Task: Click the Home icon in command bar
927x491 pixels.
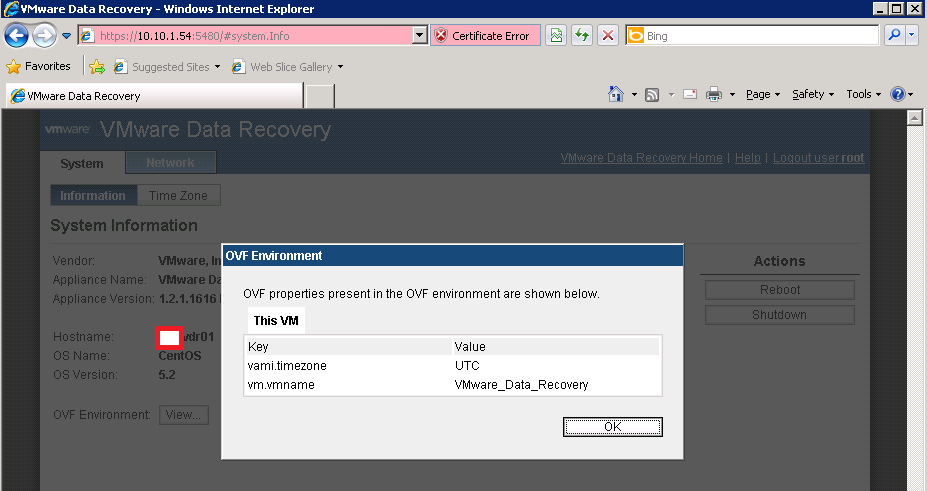Action: click(617, 94)
